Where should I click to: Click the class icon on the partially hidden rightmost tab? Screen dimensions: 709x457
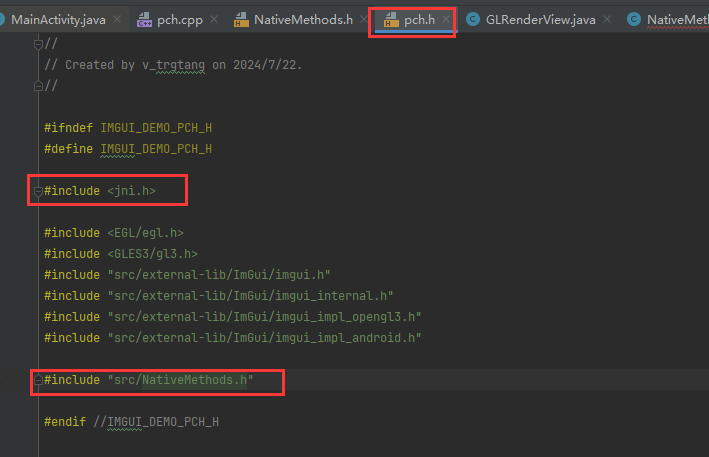click(x=633, y=20)
